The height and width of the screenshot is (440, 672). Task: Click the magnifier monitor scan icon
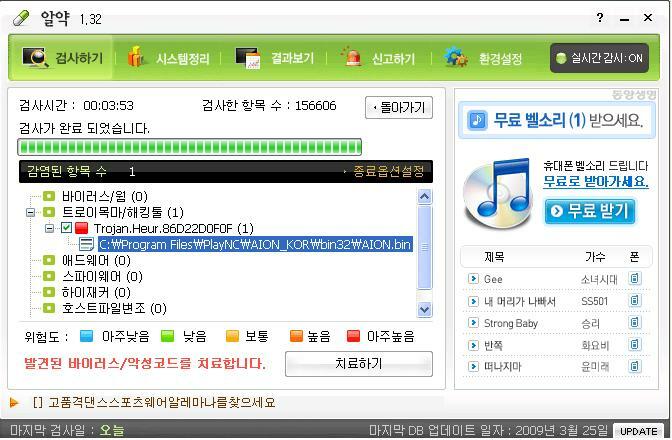[35, 58]
